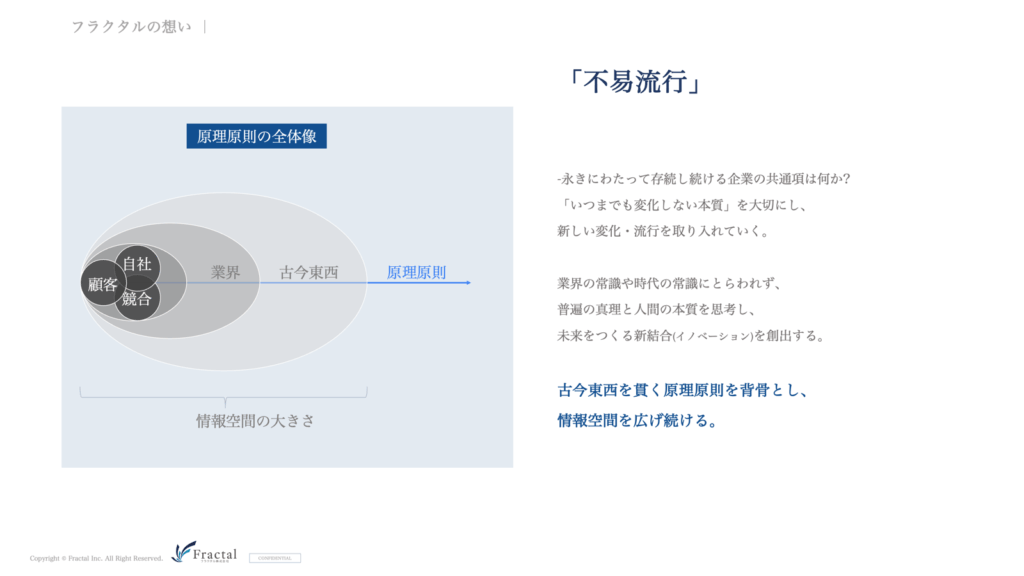Click the 情報空間の大きさ caption
Image resolution: width=1024 pixels, height=576 pixels.
coord(255,421)
